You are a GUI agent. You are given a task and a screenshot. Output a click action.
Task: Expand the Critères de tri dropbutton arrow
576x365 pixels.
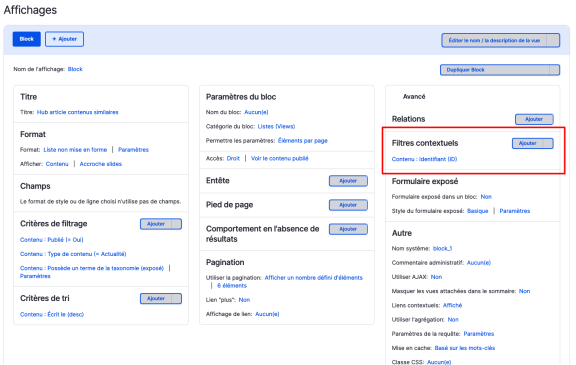click(x=177, y=299)
